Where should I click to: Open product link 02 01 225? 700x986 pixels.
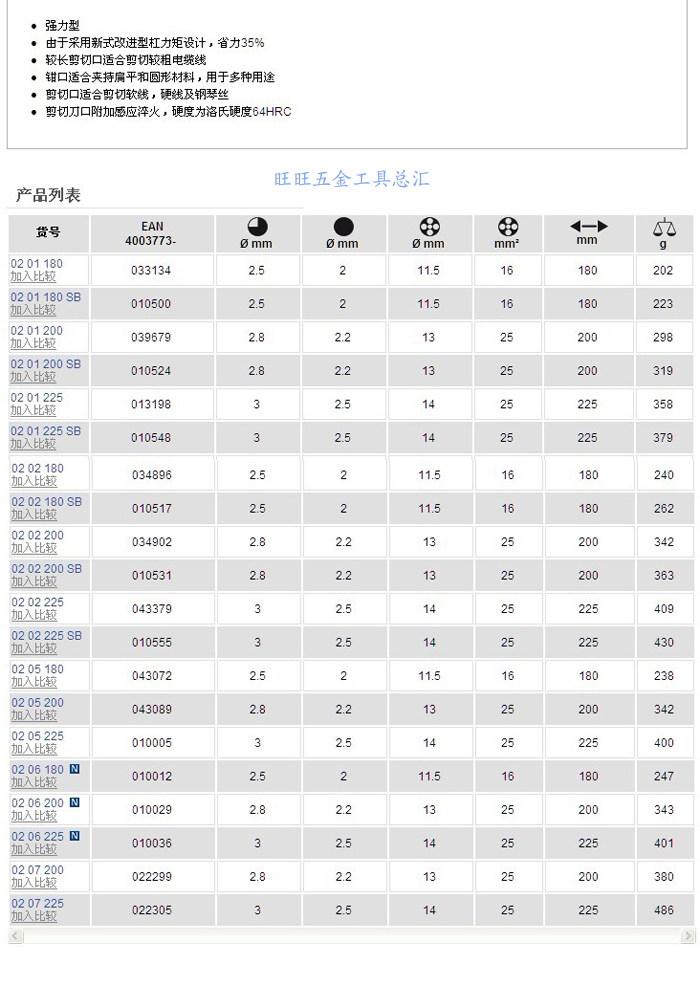coord(36,397)
